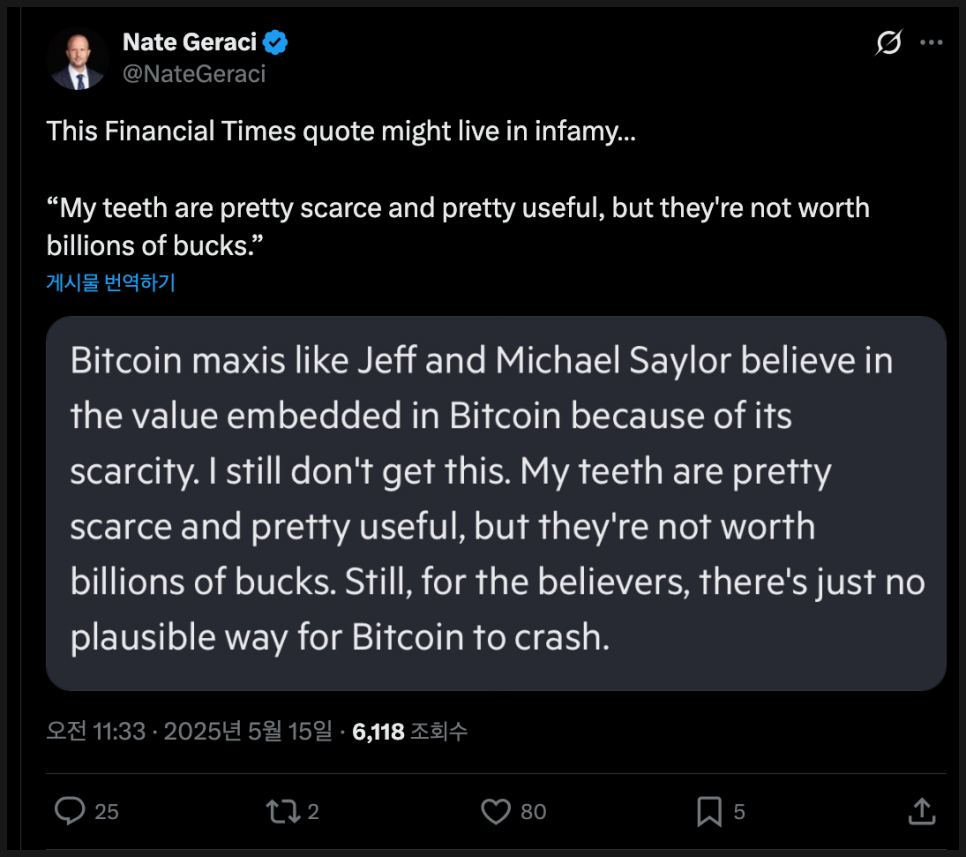Click the reply count 25
The width and height of the screenshot is (966, 857).
(x=107, y=812)
